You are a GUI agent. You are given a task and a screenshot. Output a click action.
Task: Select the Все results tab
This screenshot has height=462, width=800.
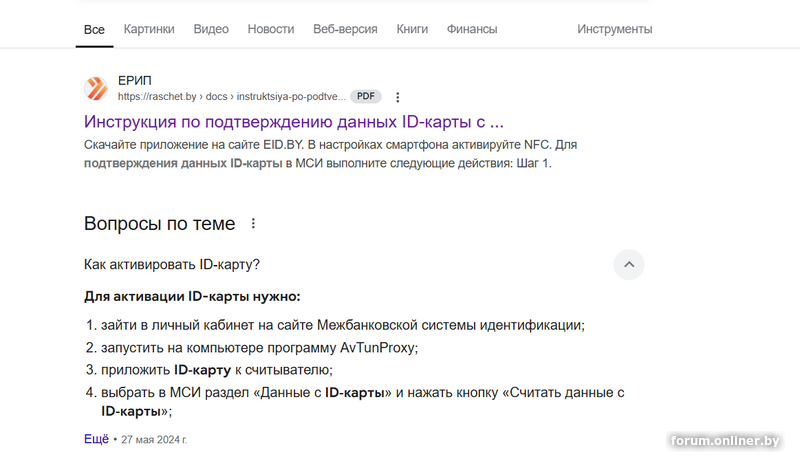tap(94, 30)
